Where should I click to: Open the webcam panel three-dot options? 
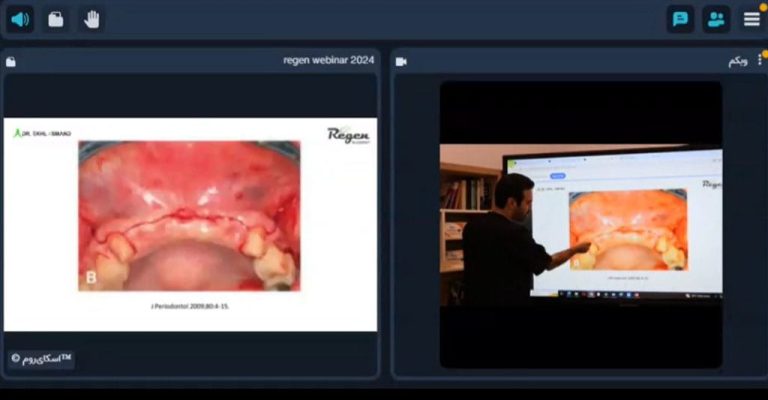pos(760,60)
